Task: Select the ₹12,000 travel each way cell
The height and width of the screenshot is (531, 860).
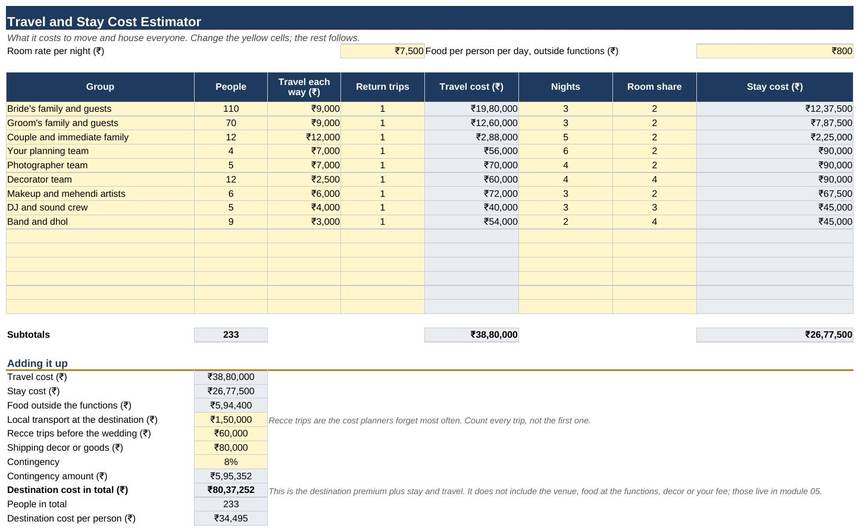Action: [x=304, y=137]
